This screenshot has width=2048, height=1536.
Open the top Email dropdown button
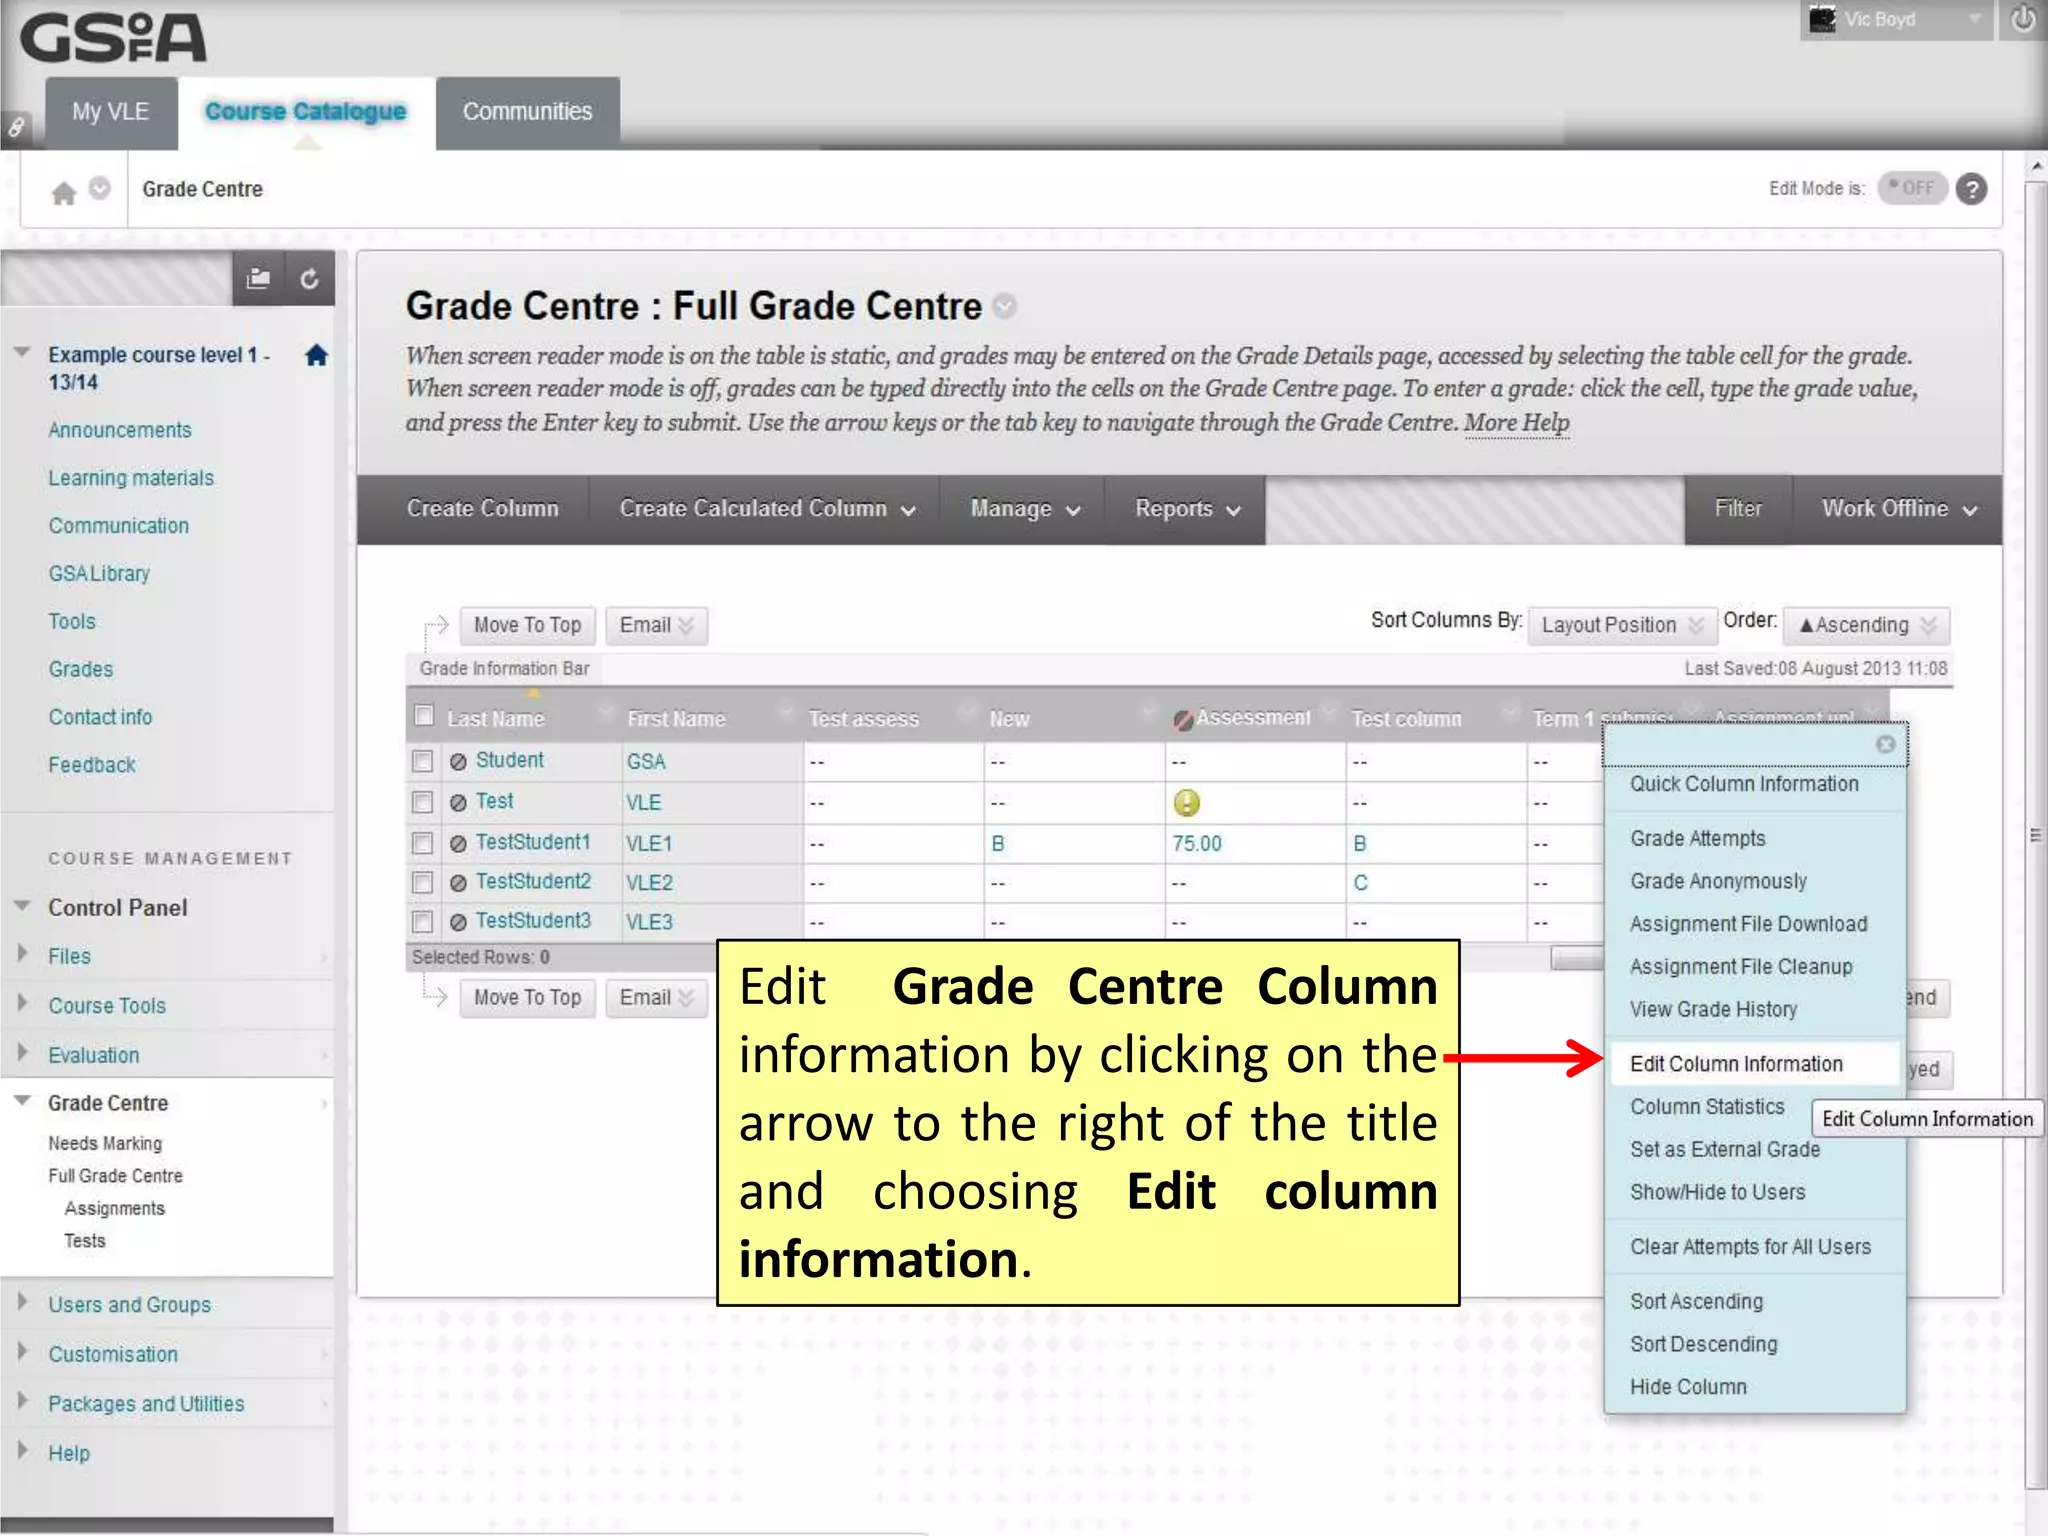click(x=656, y=626)
